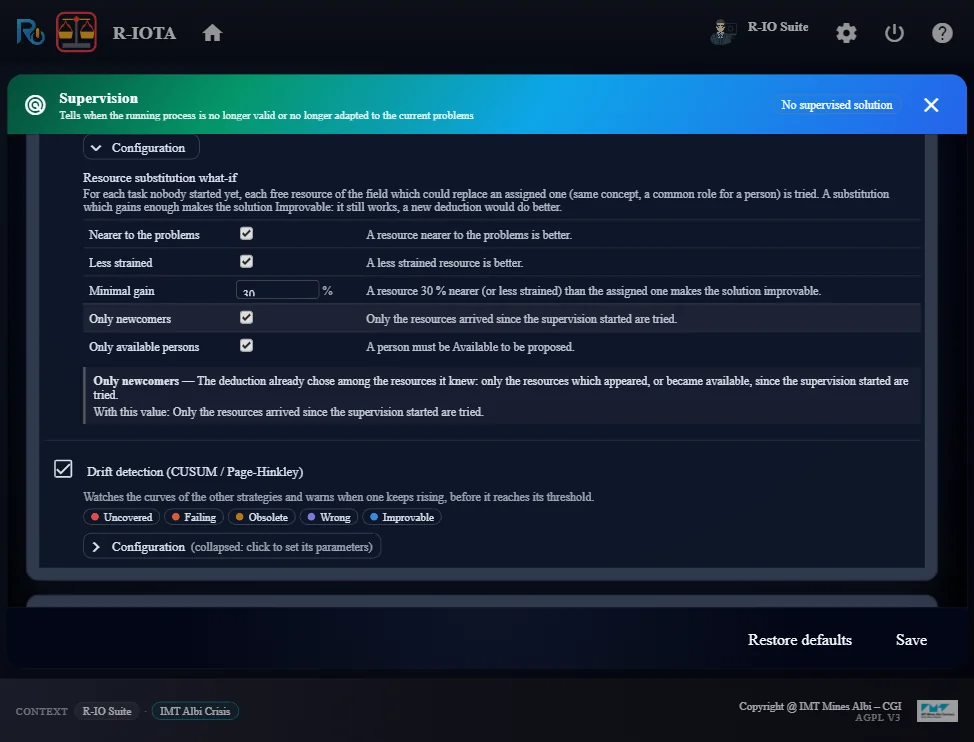
Task: Click the R-IOTA application title
Action: (x=144, y=33)
